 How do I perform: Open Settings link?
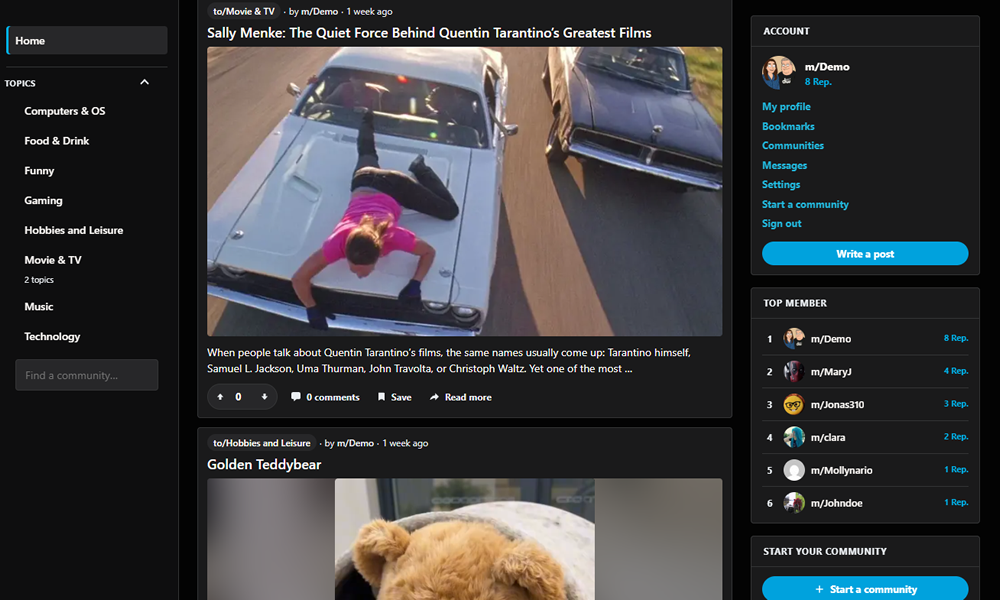point(781,184)
